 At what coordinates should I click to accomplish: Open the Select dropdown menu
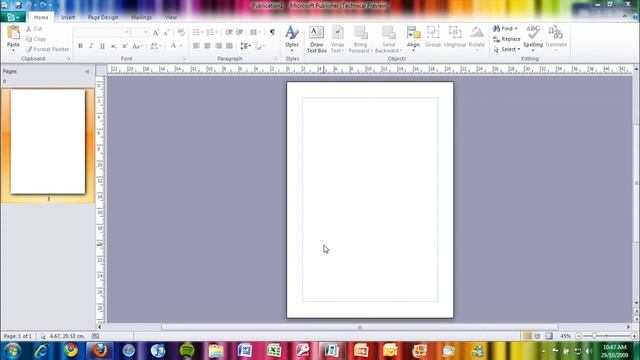click(507, 49)
